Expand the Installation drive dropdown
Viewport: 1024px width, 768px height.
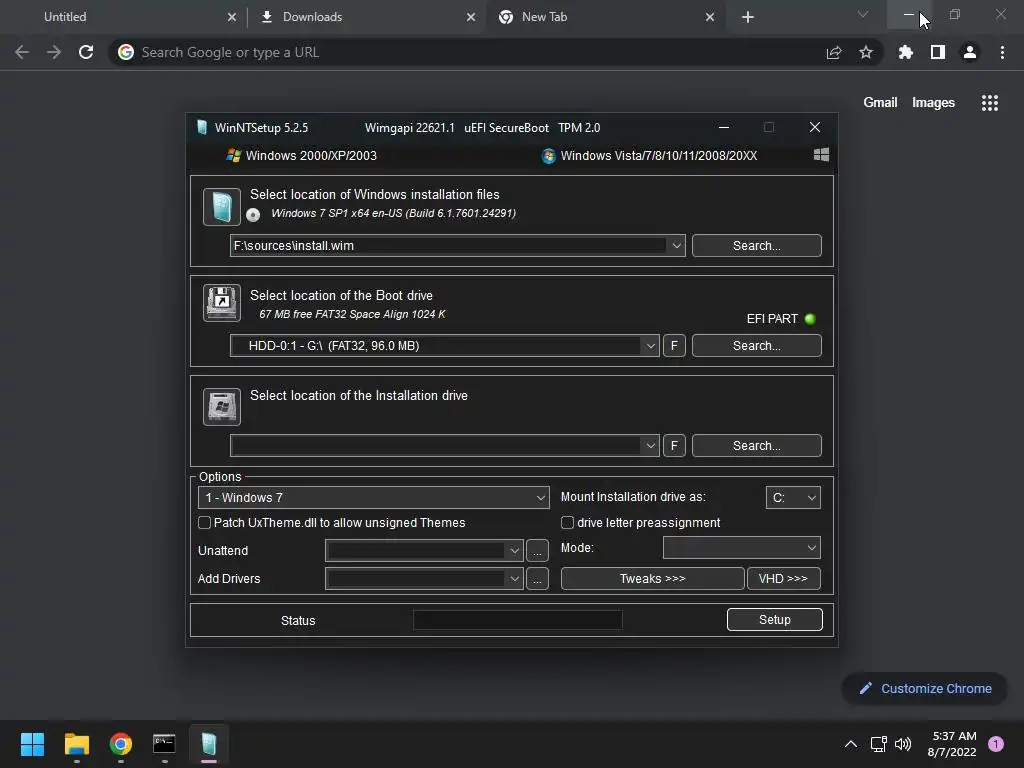[650, 445]
